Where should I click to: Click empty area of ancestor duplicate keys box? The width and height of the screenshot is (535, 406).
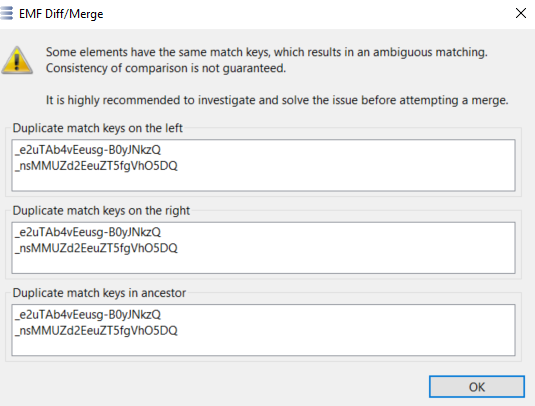coord(341,334)
